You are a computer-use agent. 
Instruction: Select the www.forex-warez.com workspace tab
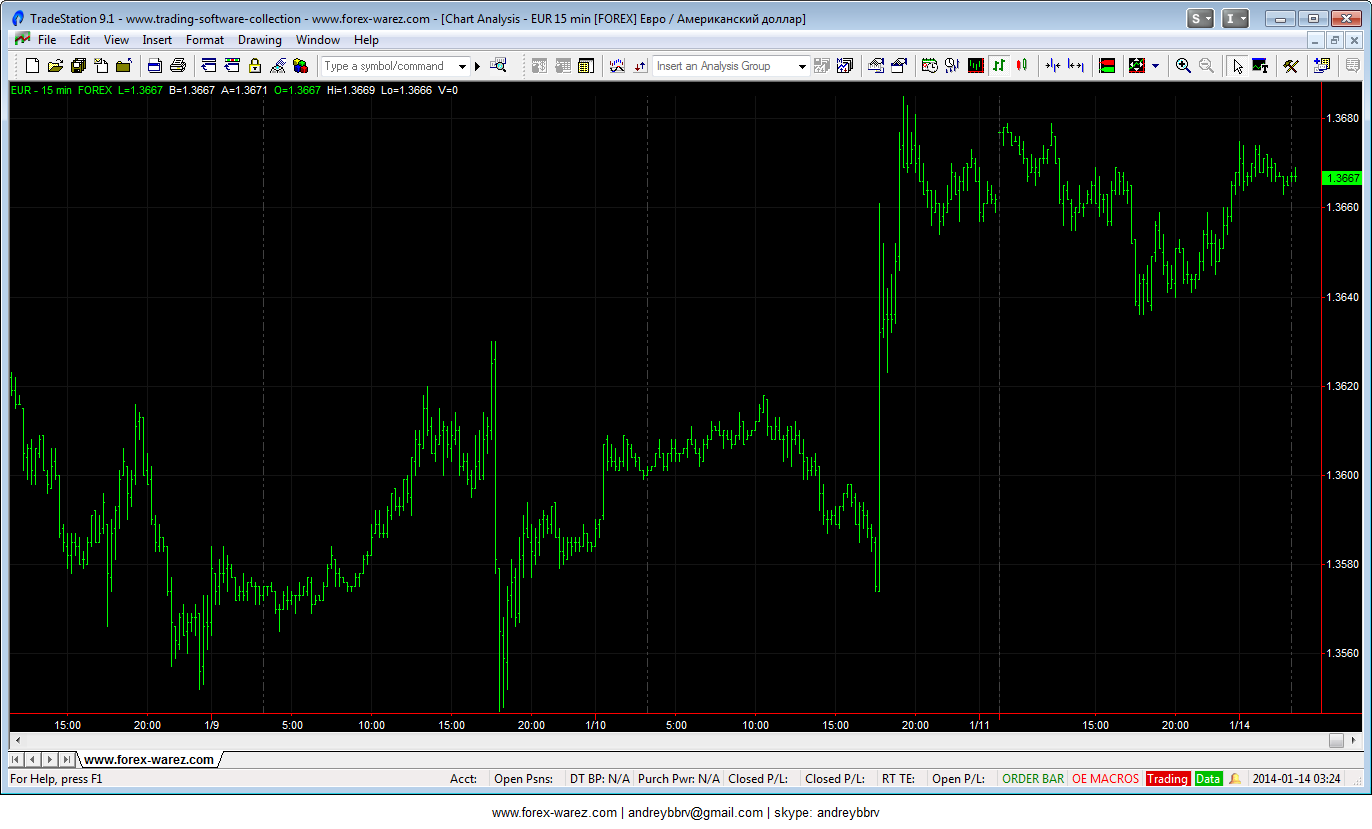point(148,760)
